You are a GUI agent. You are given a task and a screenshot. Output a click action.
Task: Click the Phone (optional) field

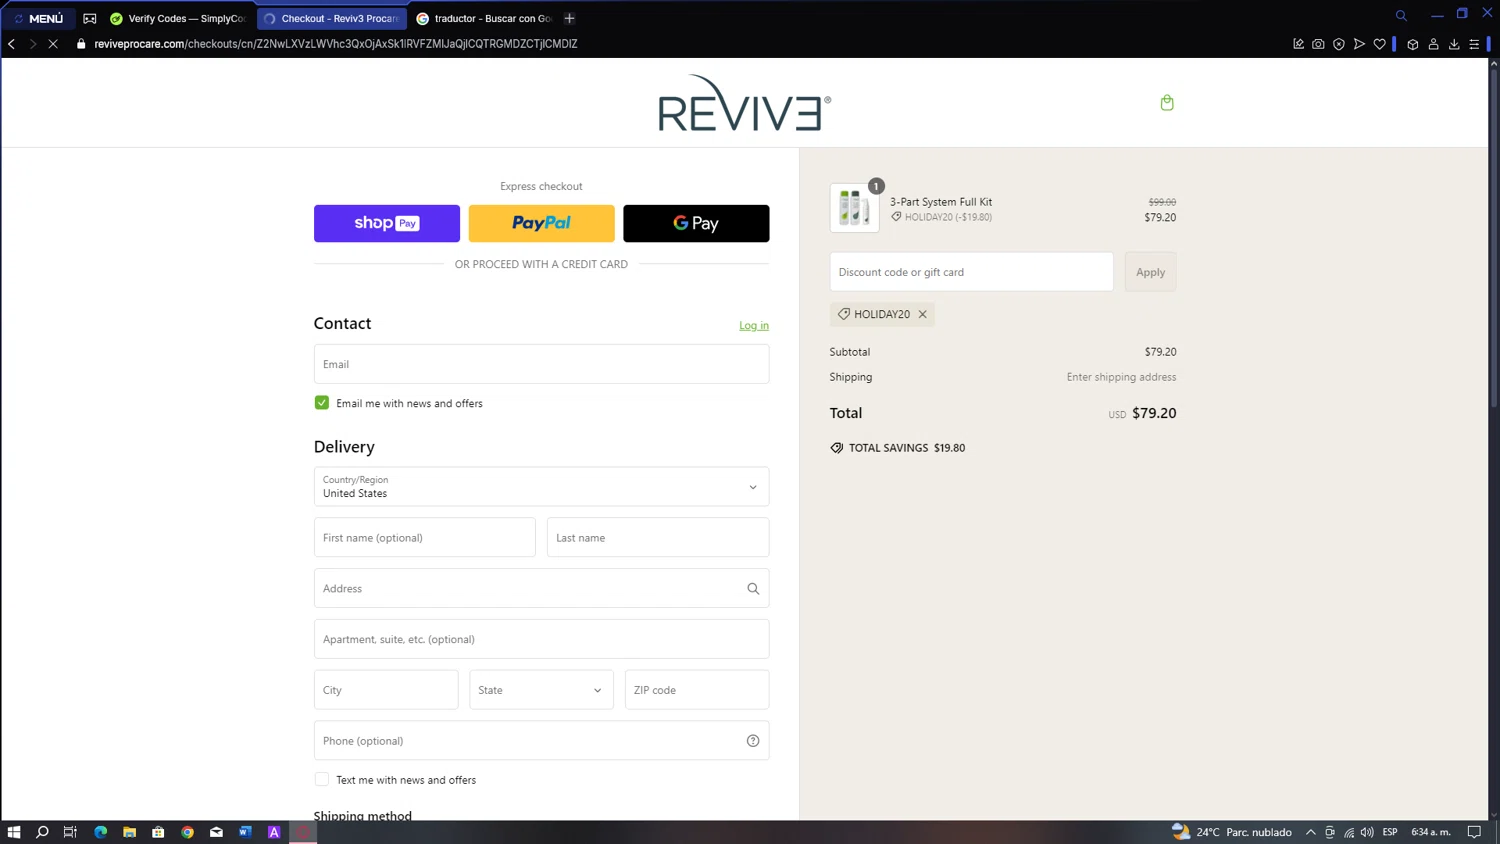point(541,741)
